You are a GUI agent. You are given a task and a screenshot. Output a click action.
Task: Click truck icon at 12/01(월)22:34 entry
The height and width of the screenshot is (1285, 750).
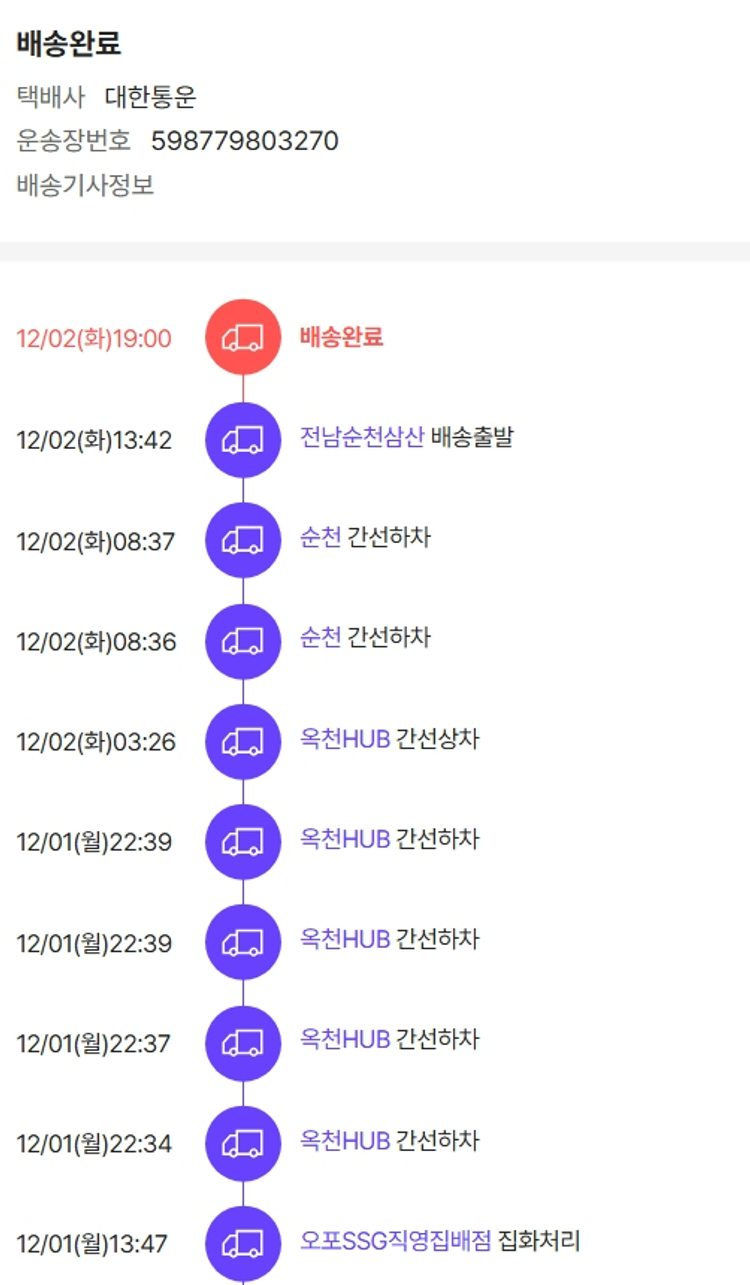point(243,1143)
